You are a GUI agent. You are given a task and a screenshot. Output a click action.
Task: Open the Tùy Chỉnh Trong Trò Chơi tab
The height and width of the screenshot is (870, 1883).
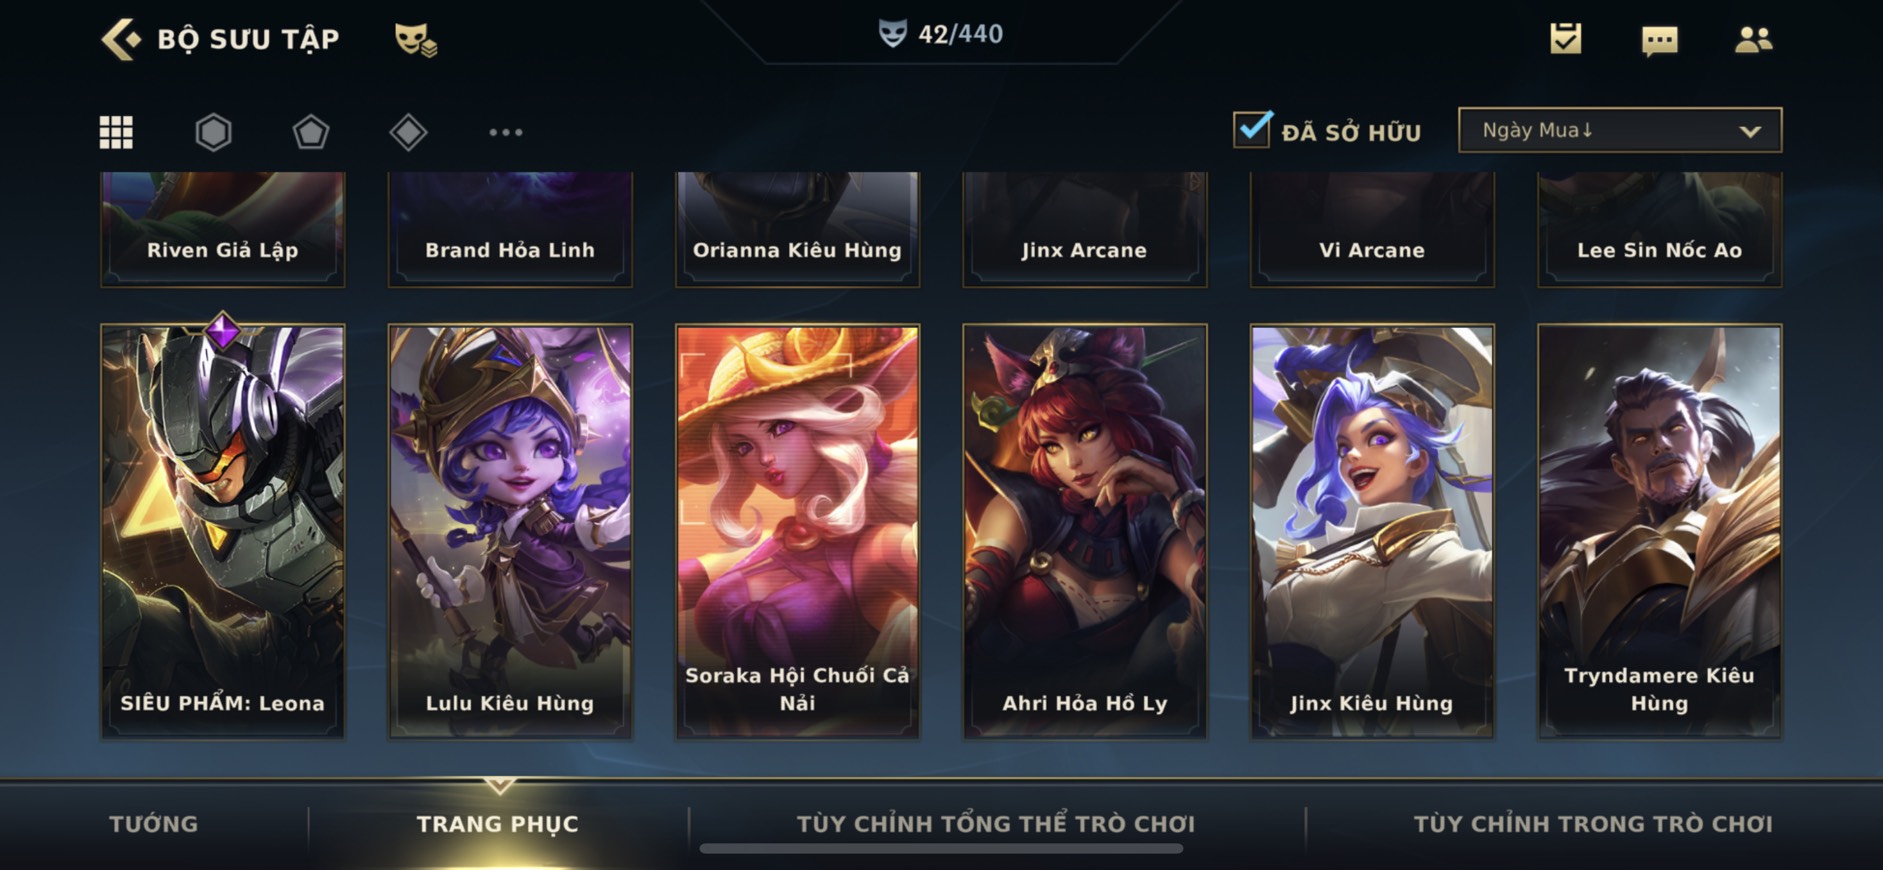coord(1592,824)
